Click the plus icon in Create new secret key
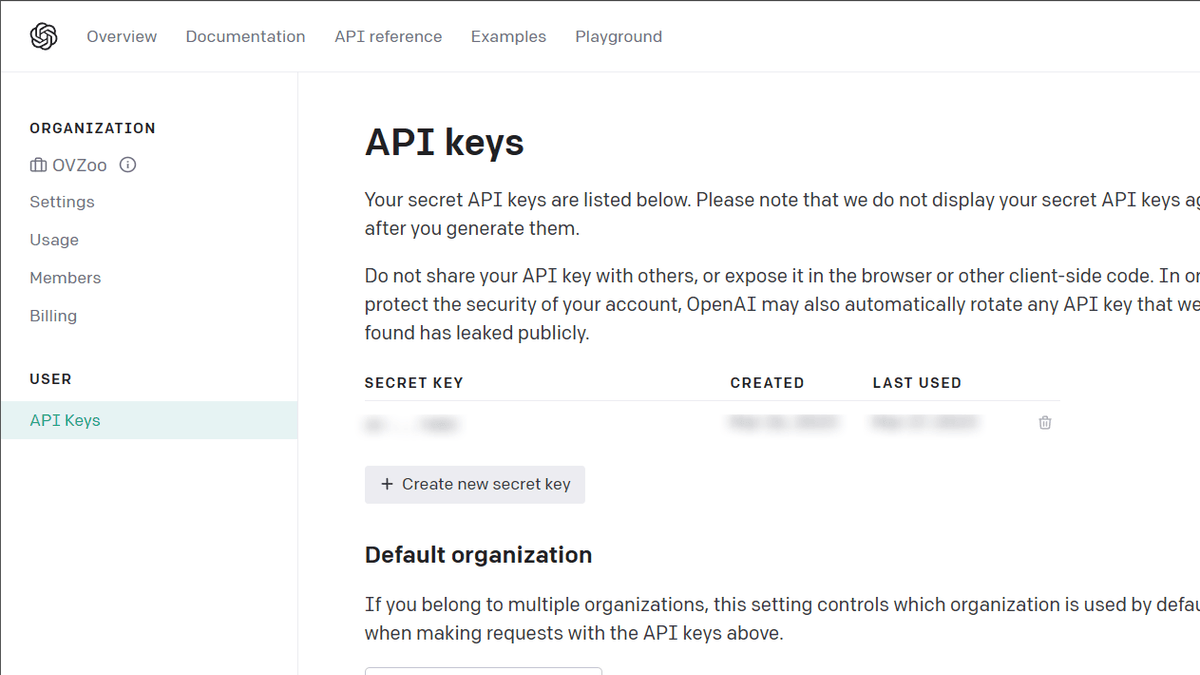 [x=387, y=484]
